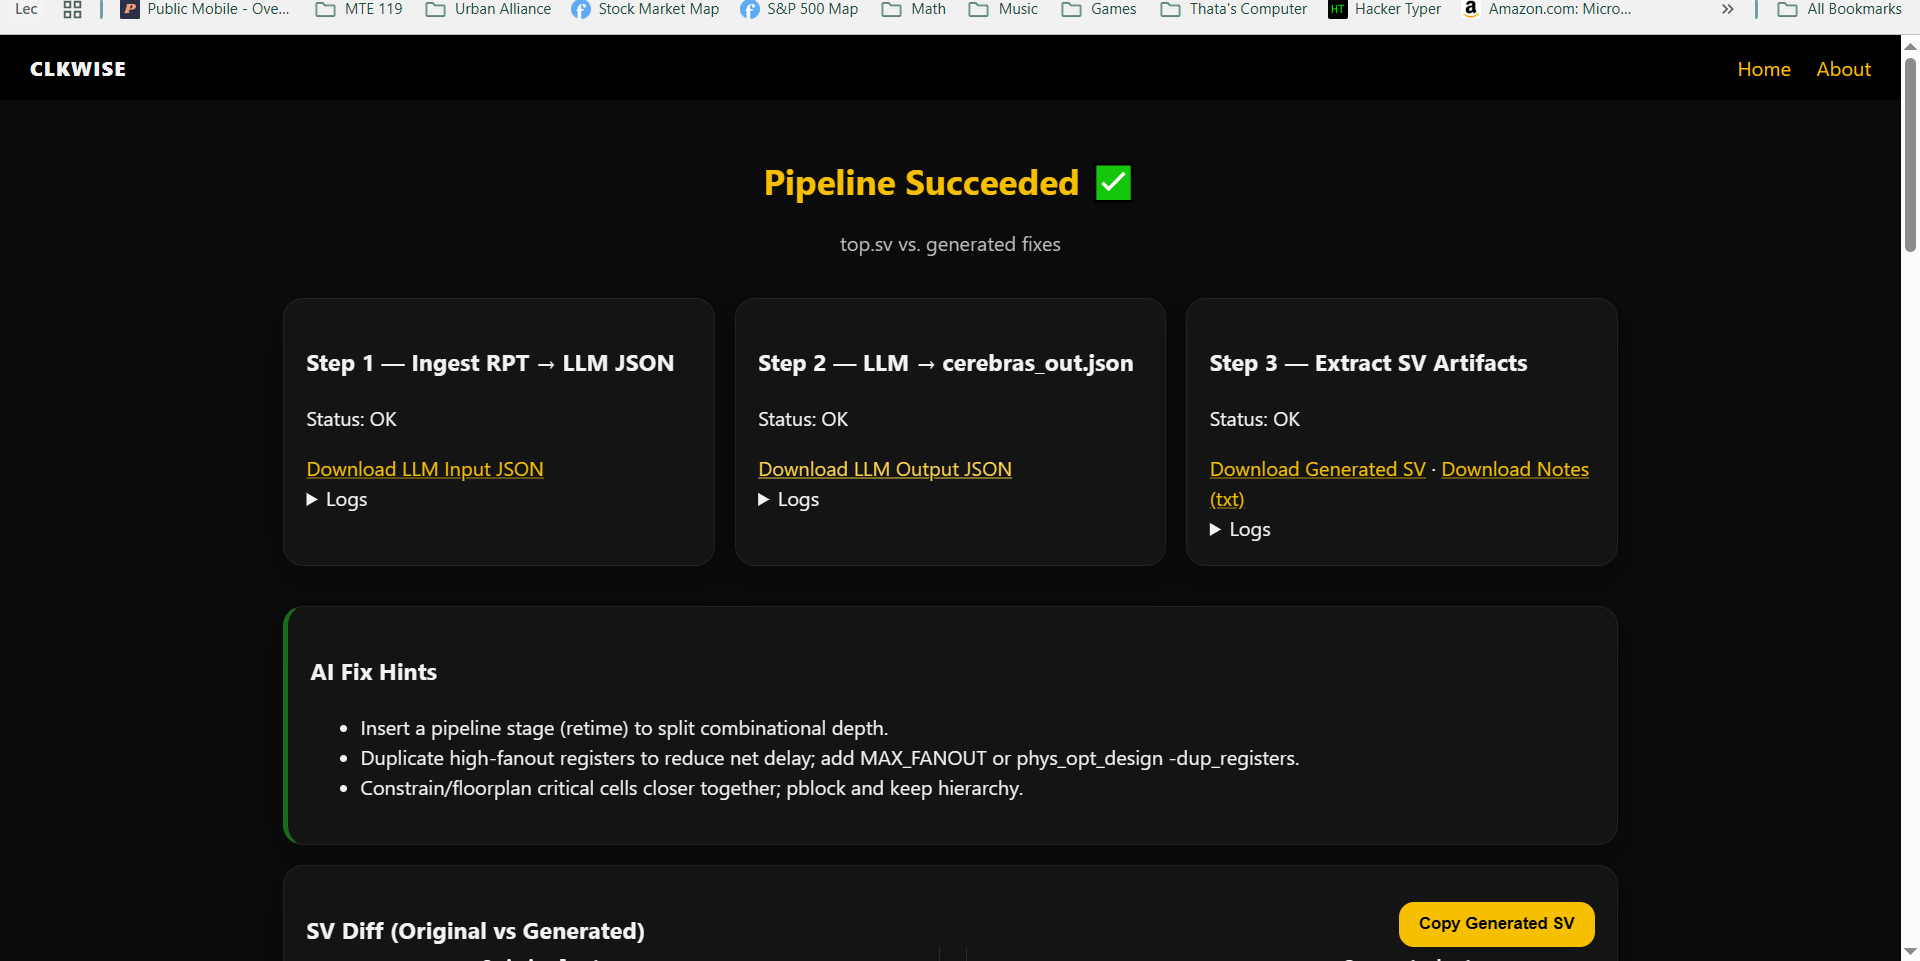Click 'top.sv vs. generated fixes' subtitle
Screen dimensions: 1920x961
point(950,244)
